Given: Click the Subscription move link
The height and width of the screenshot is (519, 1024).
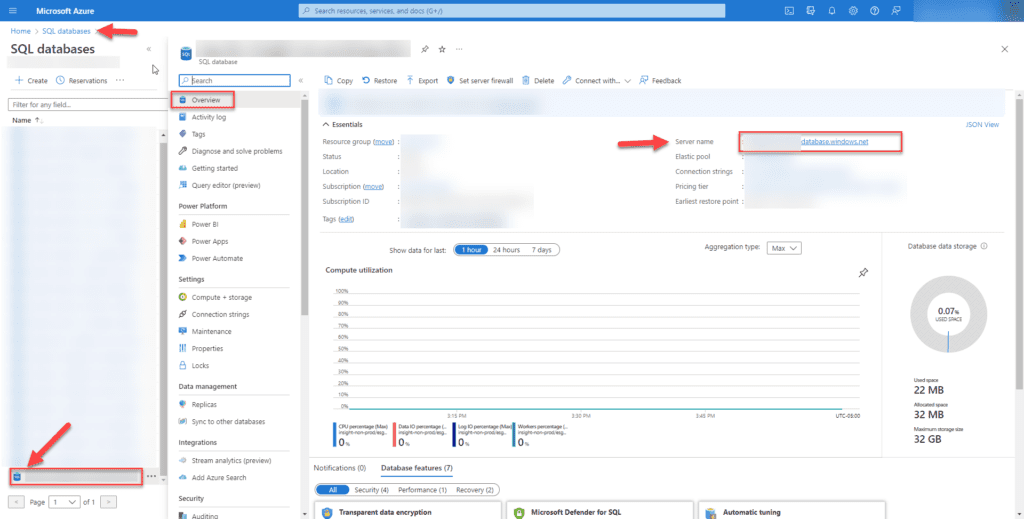Looking at the screenshot, I should [x=373, y=186].
